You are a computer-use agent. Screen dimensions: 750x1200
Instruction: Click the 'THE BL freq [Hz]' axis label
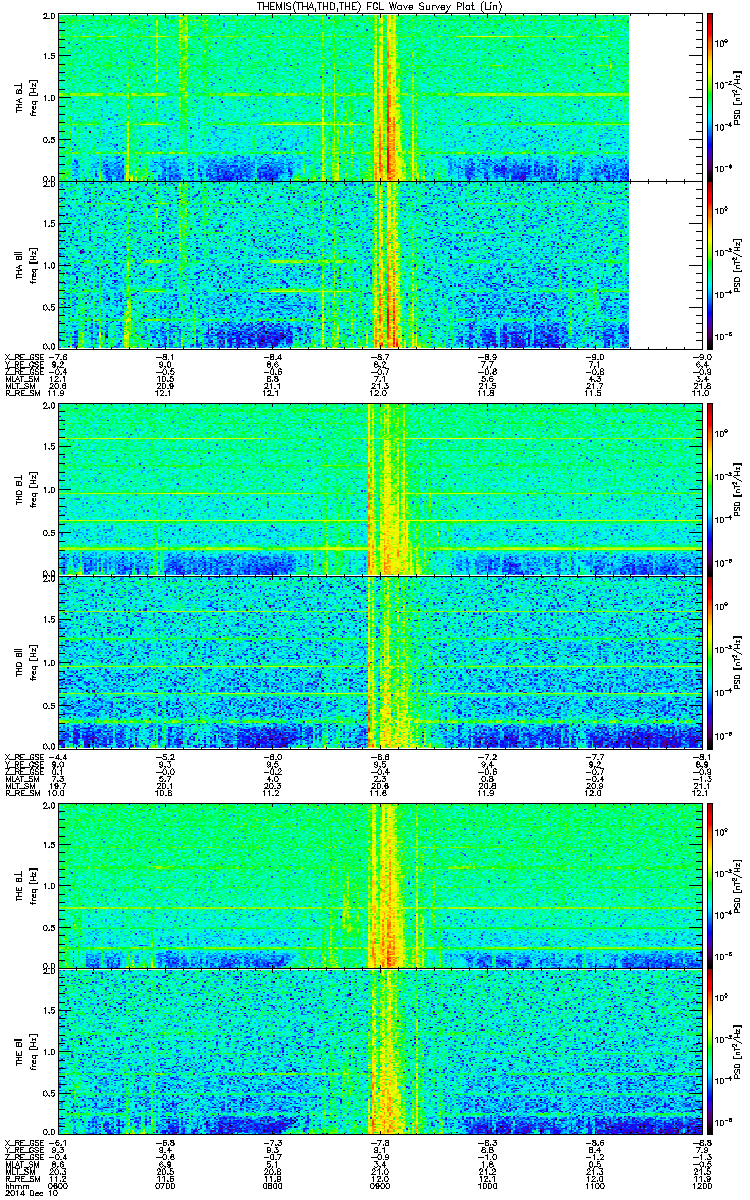pos(26,885)
